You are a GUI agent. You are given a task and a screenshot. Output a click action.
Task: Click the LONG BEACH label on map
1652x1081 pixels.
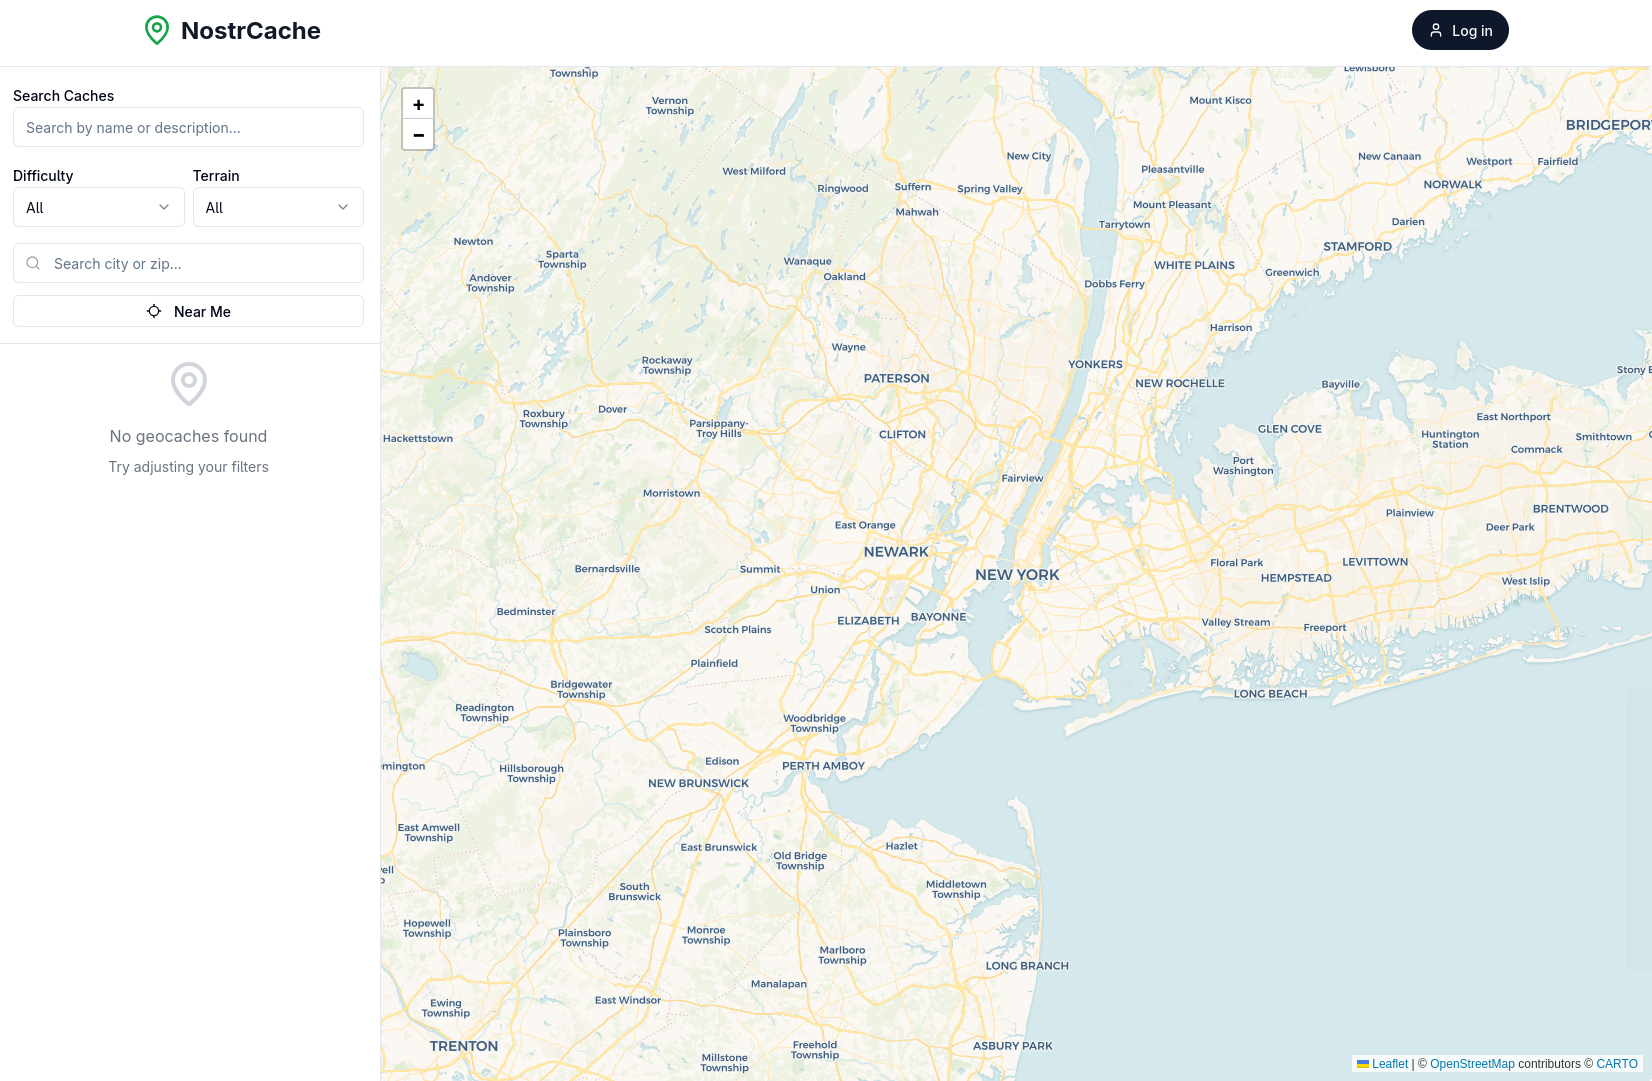pyautogui.click(x=1270, y=694)
